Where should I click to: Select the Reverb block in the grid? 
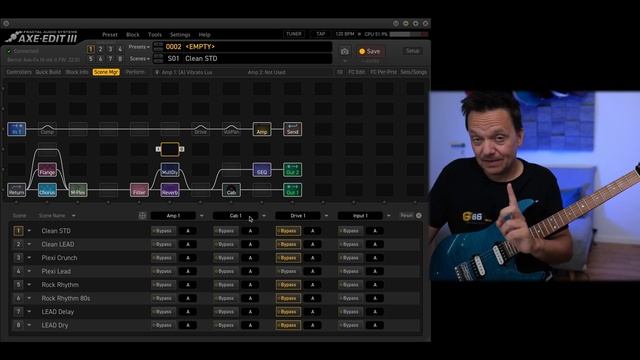[x=170, y=190]
